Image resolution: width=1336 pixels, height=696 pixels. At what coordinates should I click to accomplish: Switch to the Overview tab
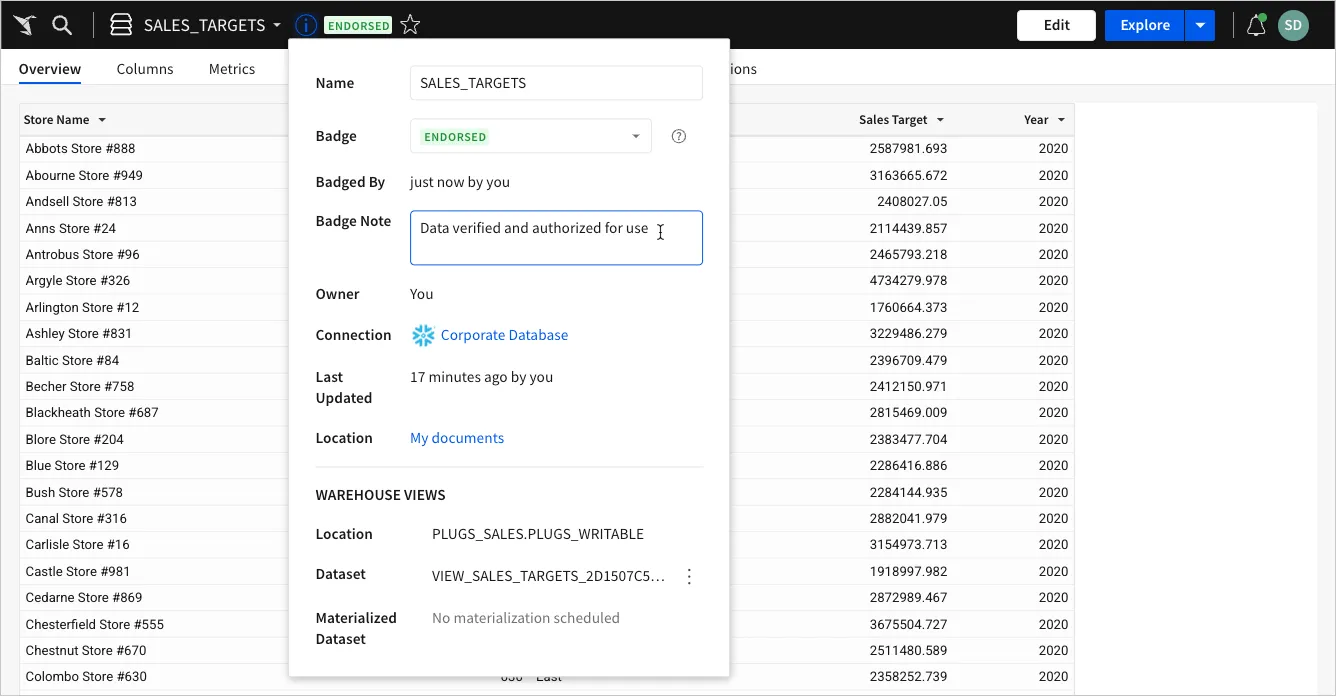coord(50,69)
